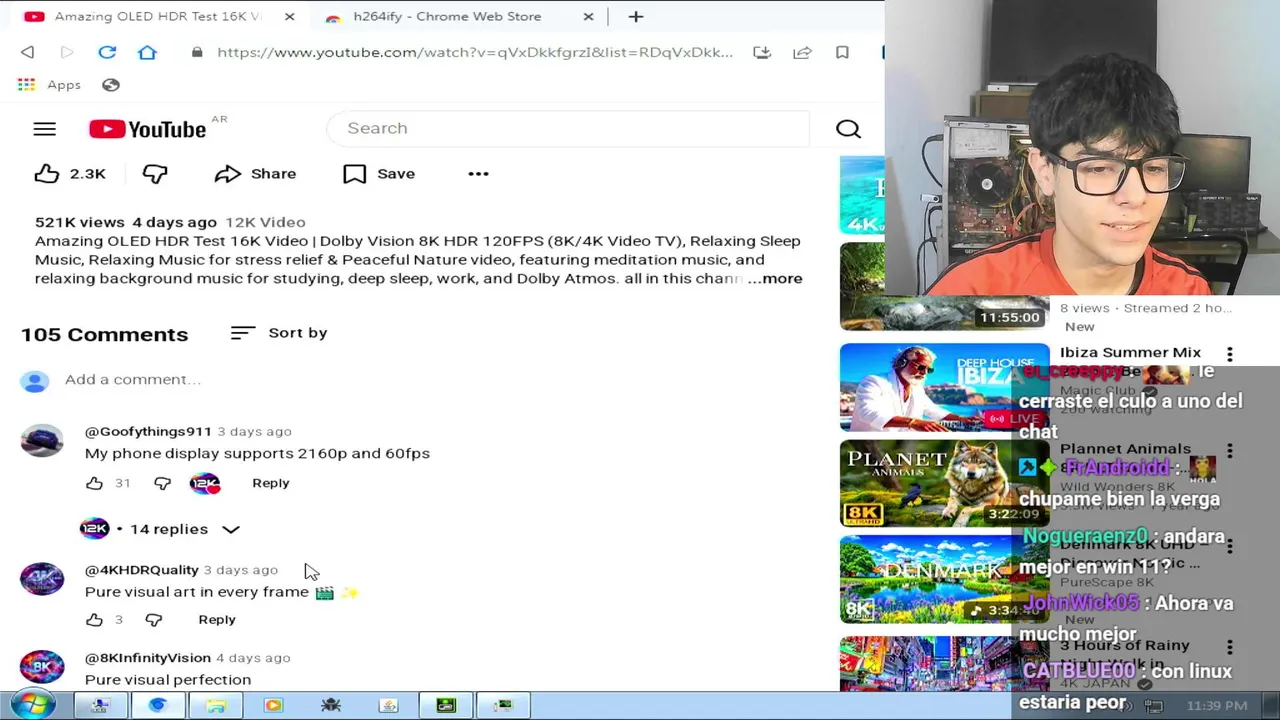Viewport: 1280px width, 720px height.
Task: View site info via the padlock icon
Action: point(197,52)
